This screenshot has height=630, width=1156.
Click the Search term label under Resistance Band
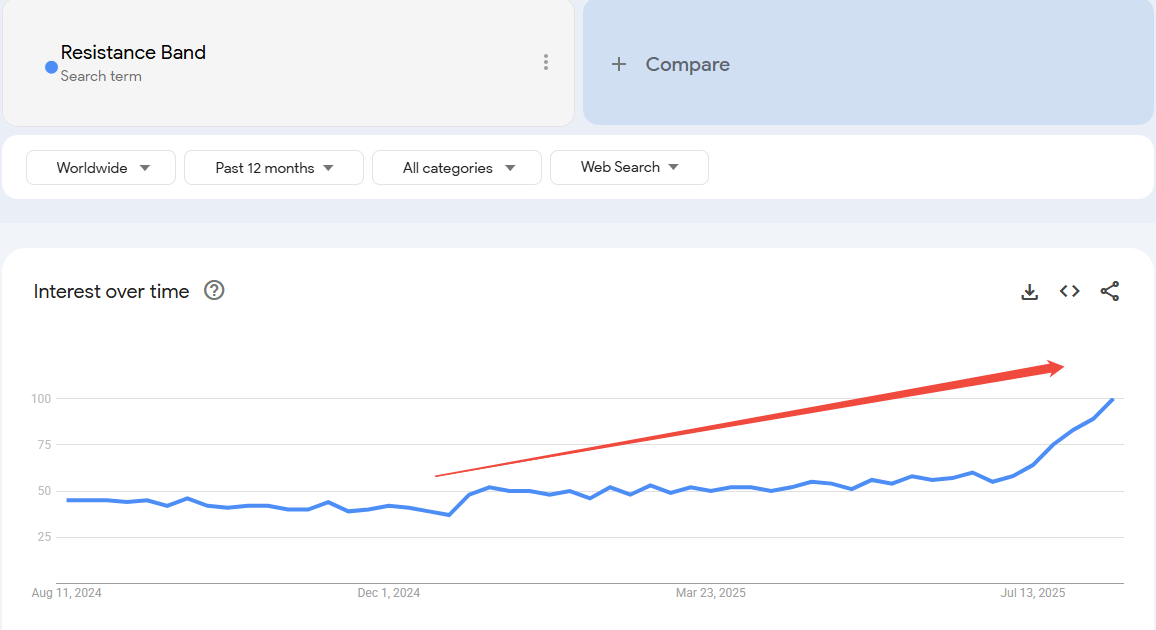(100, 76)
